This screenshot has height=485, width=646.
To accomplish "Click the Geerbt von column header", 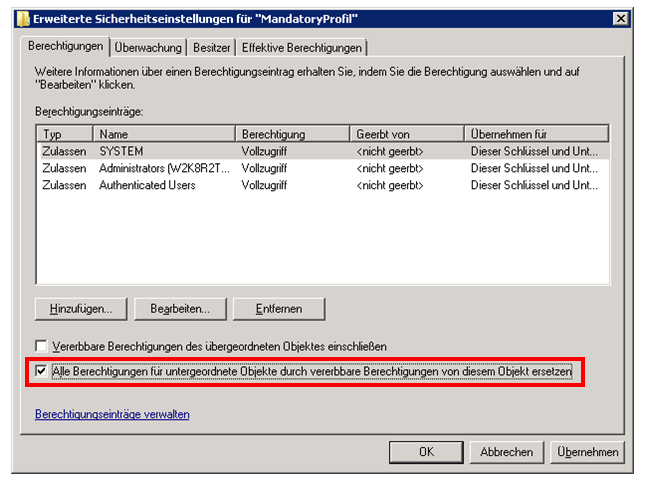I will 407,134.
